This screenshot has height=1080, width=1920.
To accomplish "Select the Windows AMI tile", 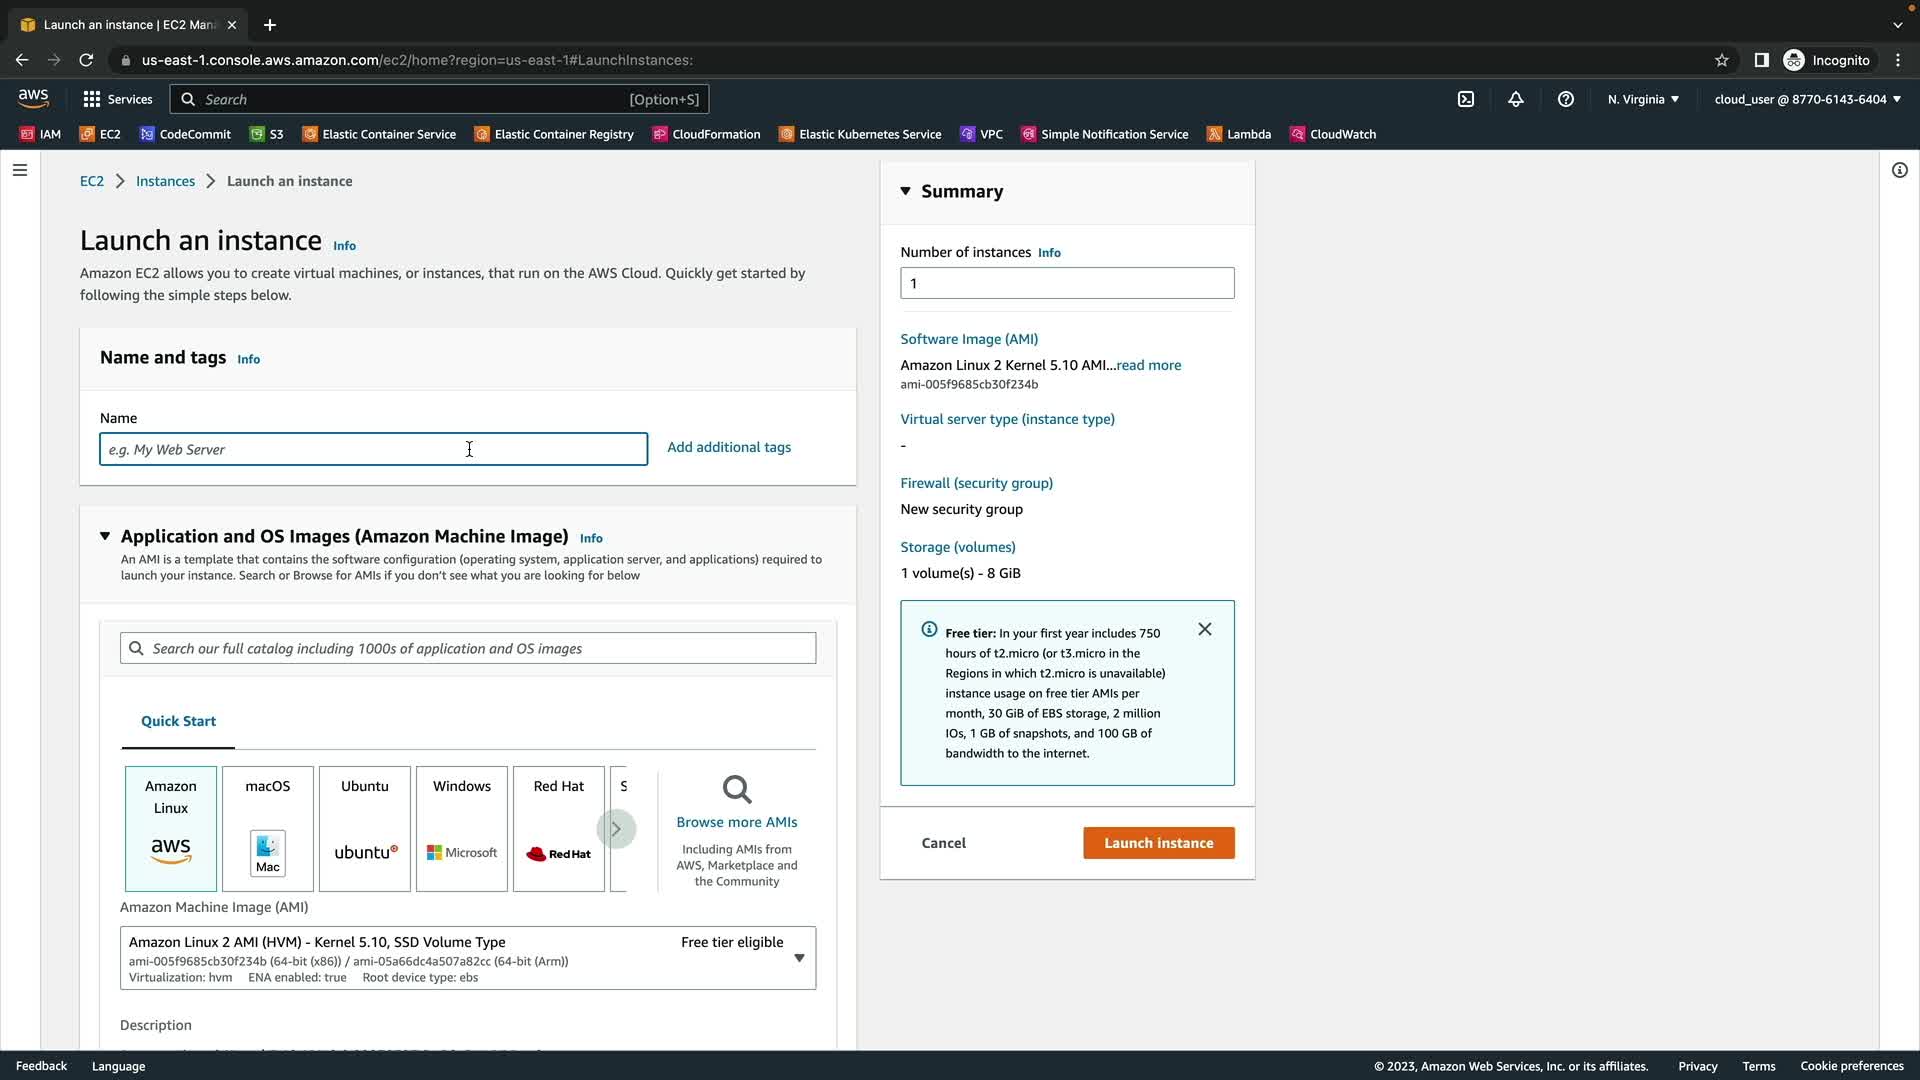I will tap(462, 828).
